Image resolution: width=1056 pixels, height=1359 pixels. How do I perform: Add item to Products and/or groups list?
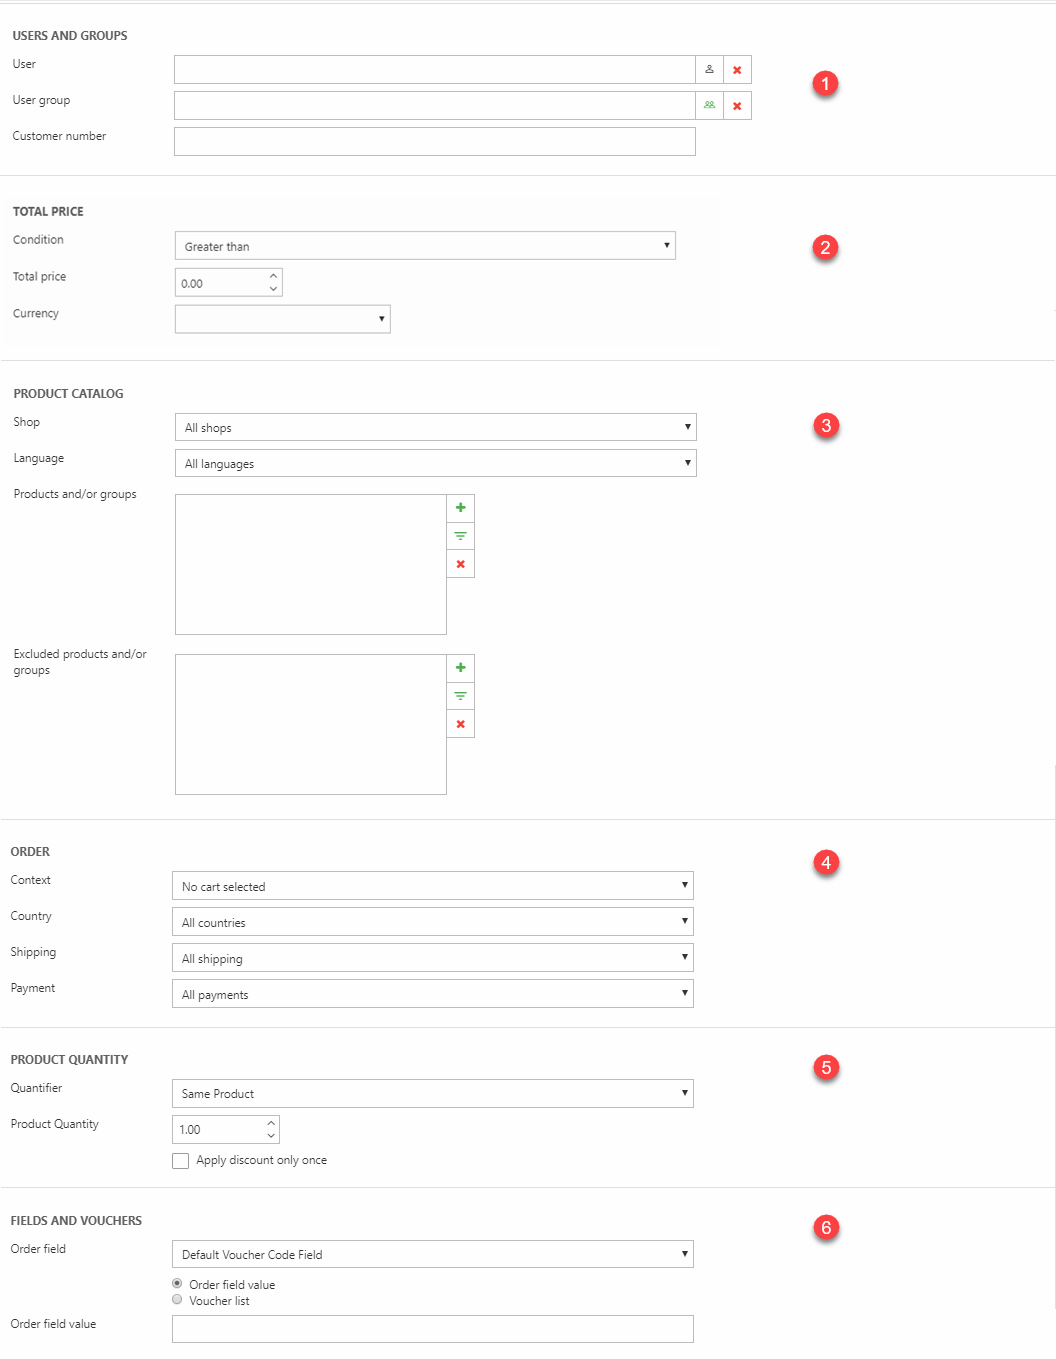click(460, 508)
